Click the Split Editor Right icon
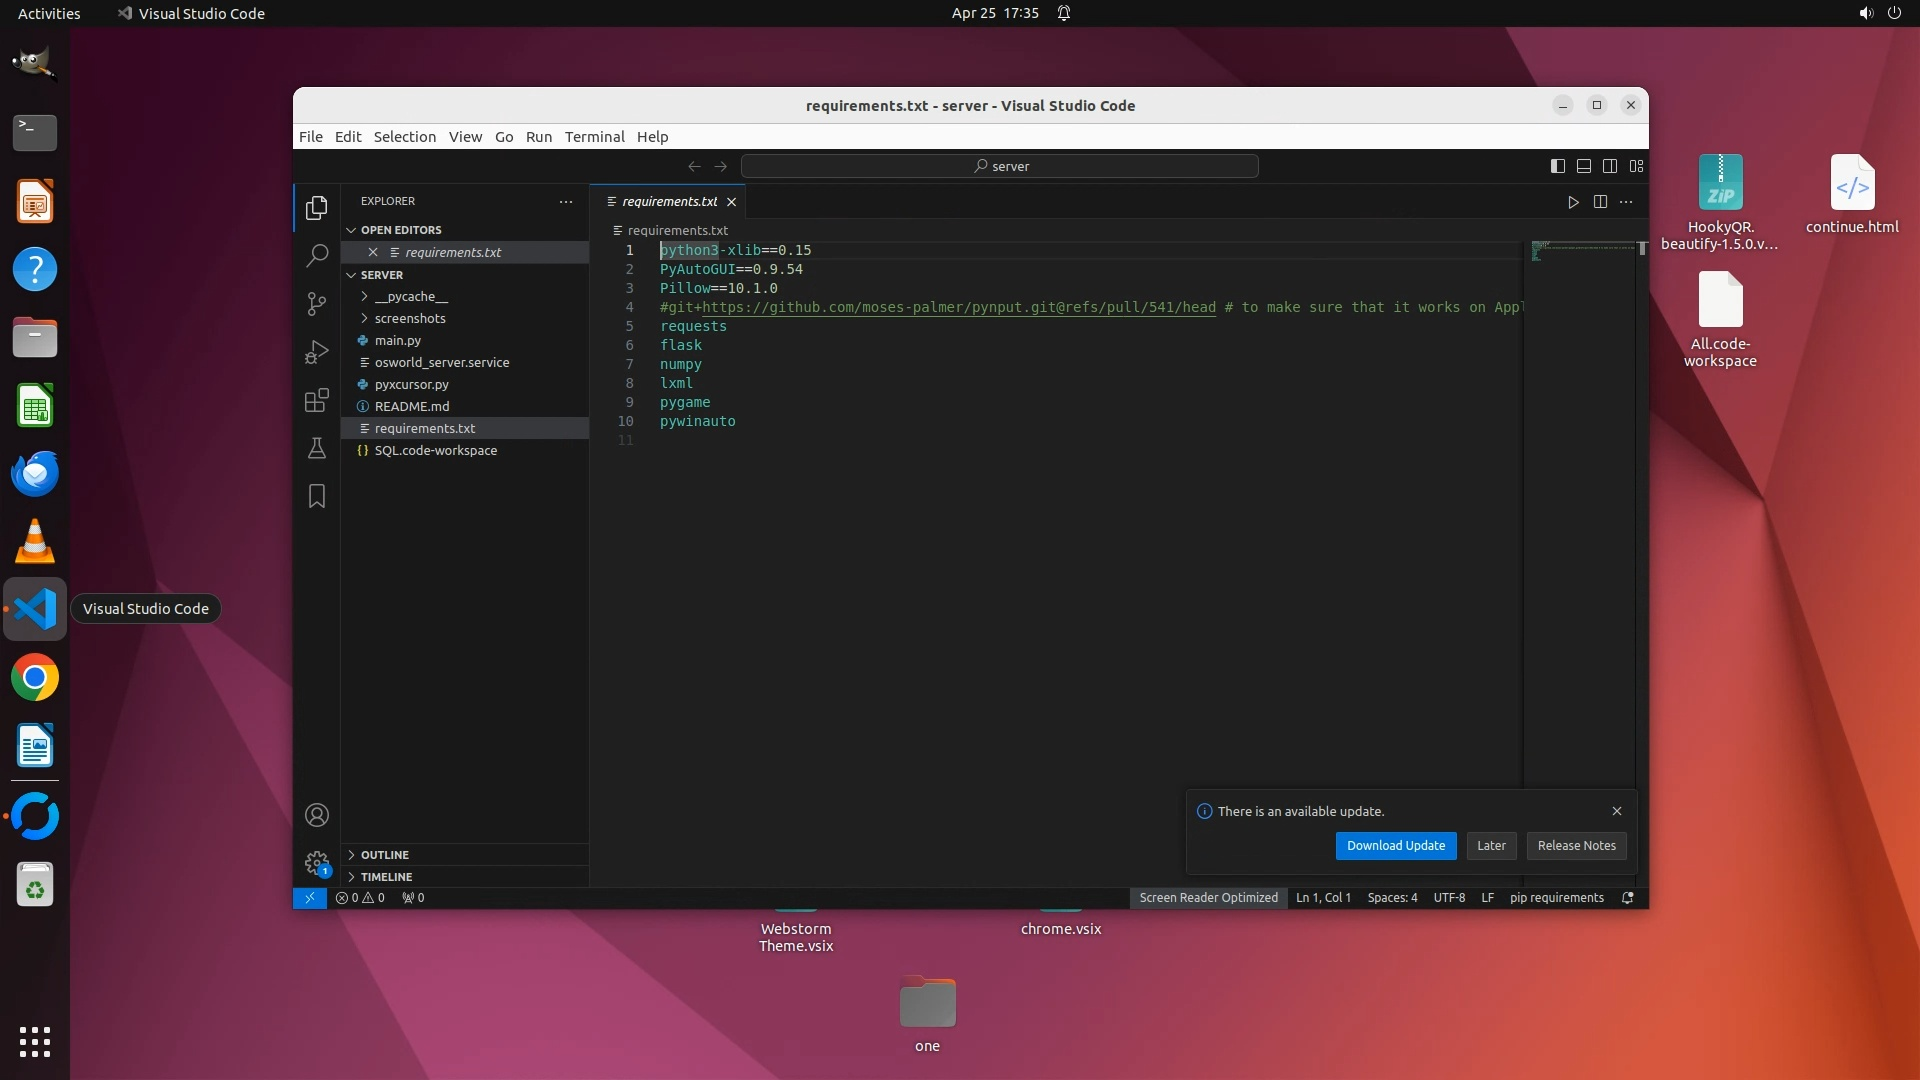 pyautogui.click(x=1600, y=202)
